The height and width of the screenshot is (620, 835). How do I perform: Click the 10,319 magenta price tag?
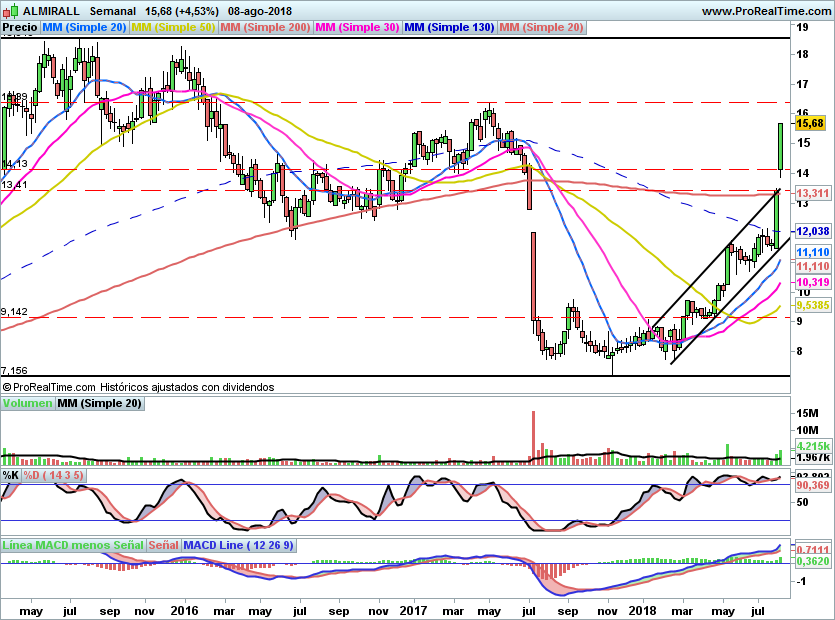[813, 282]
